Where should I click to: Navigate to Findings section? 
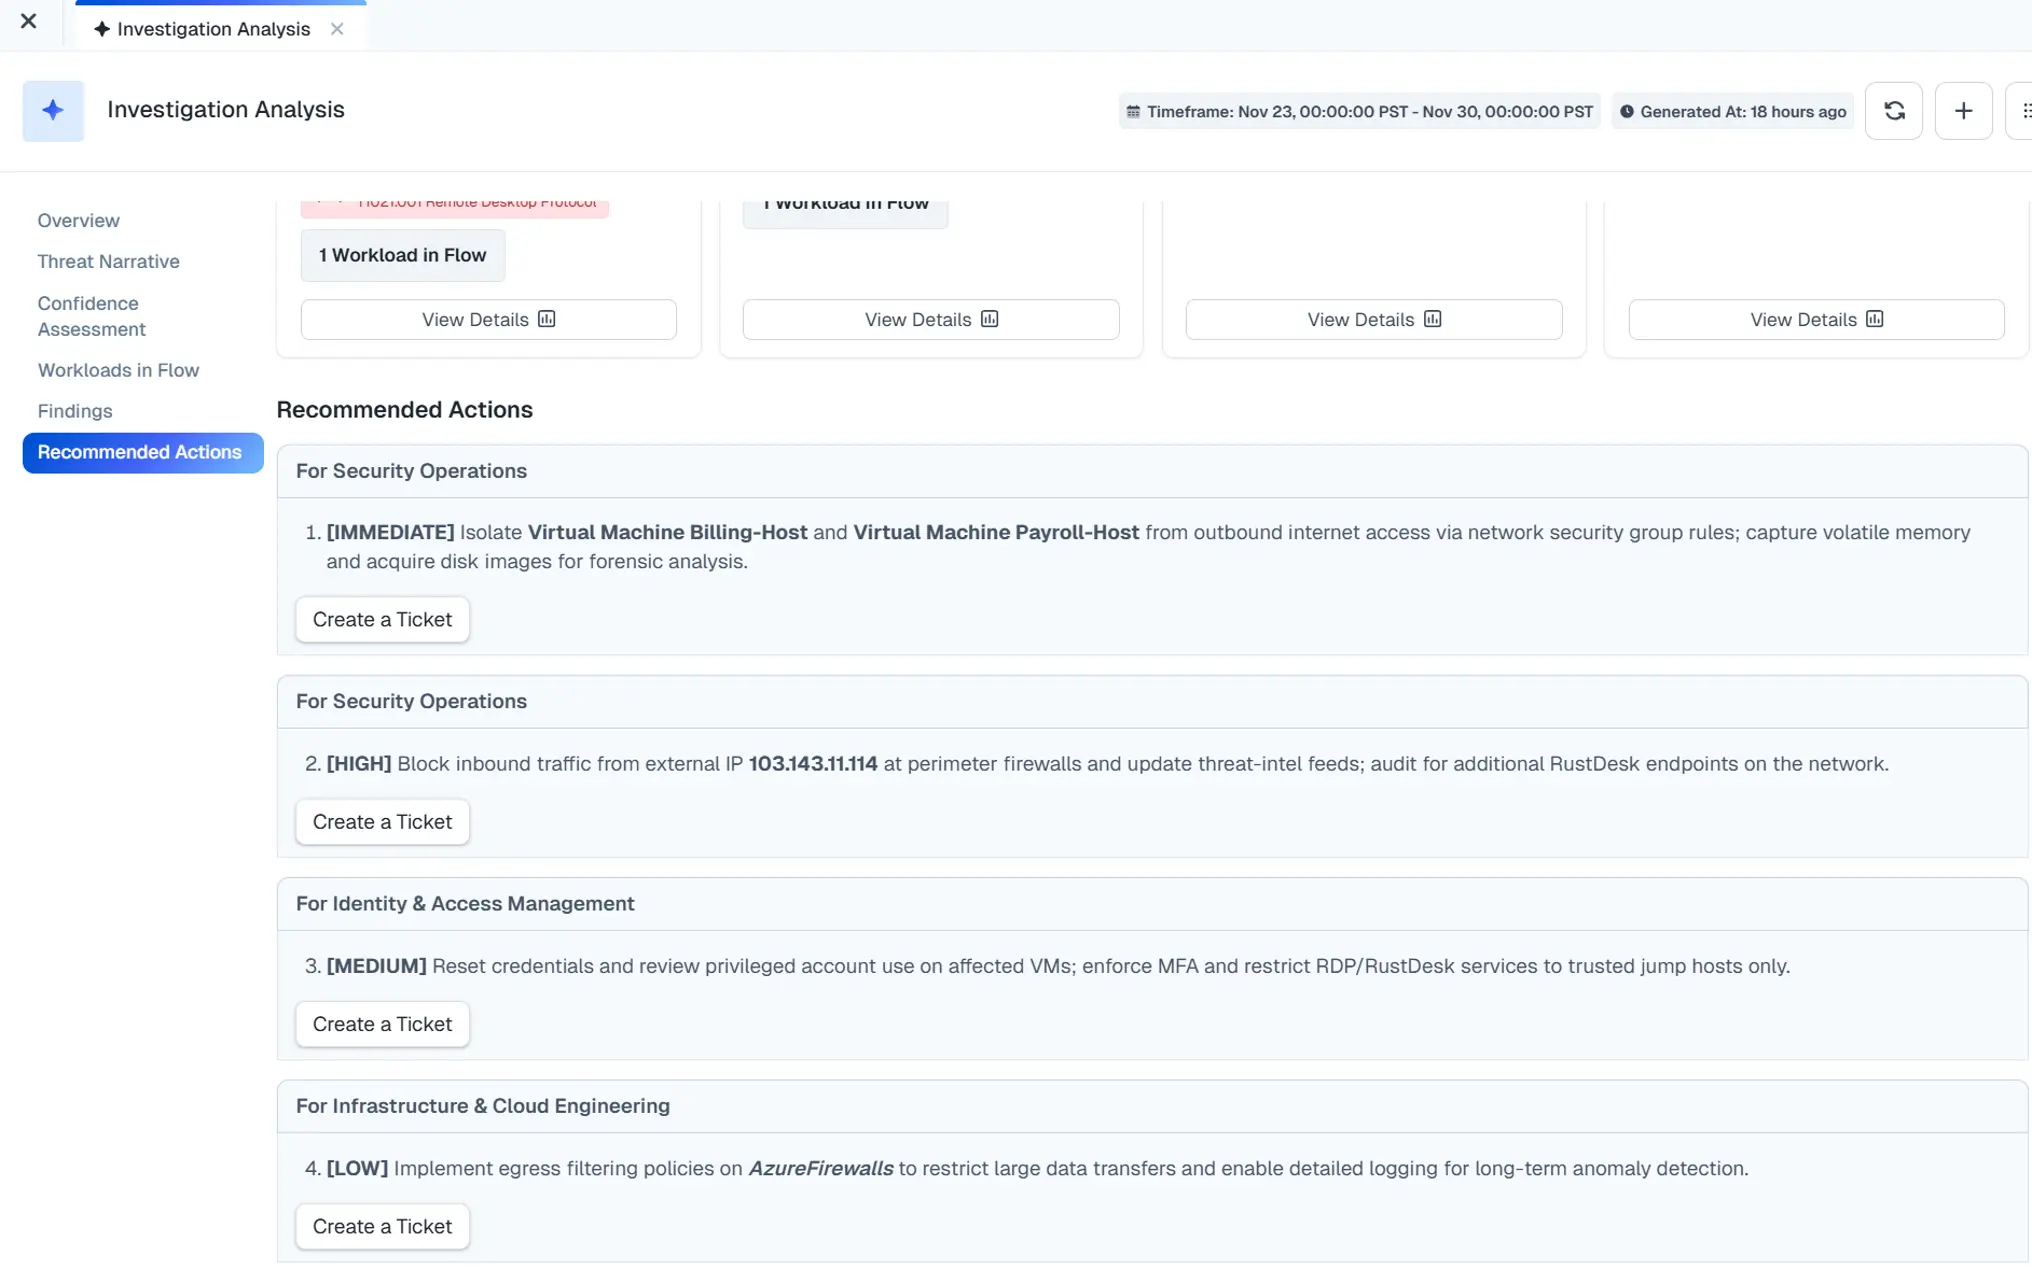(x=74, y=411)
